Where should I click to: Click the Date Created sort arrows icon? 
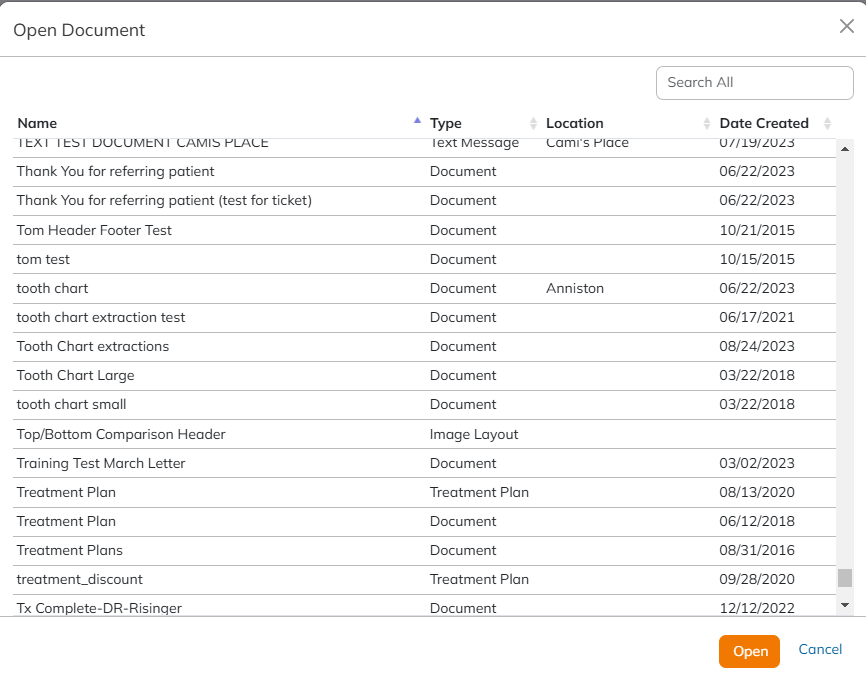click(827, 123)
